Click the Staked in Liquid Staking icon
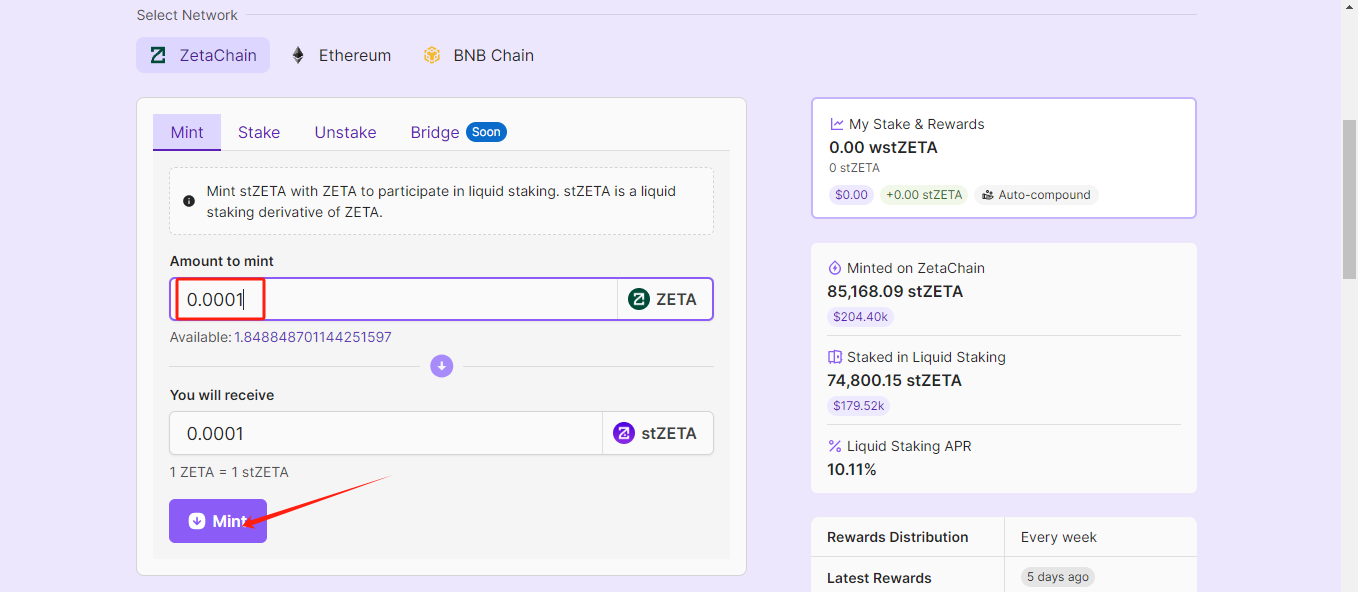The width and height of the screenshot is (1358, 592). [x=836, y=357]
